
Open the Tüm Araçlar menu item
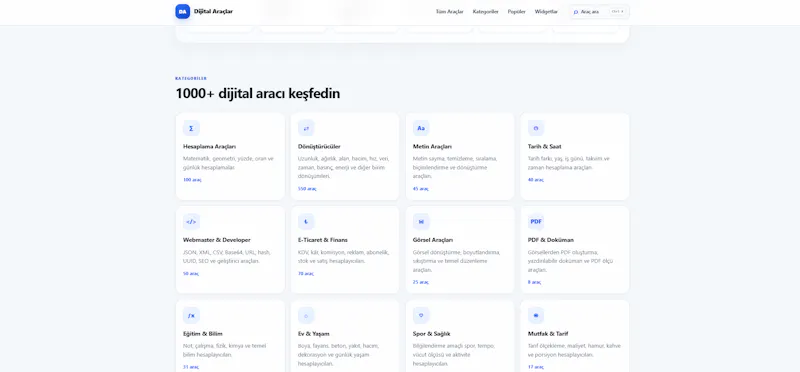point(449,12)
